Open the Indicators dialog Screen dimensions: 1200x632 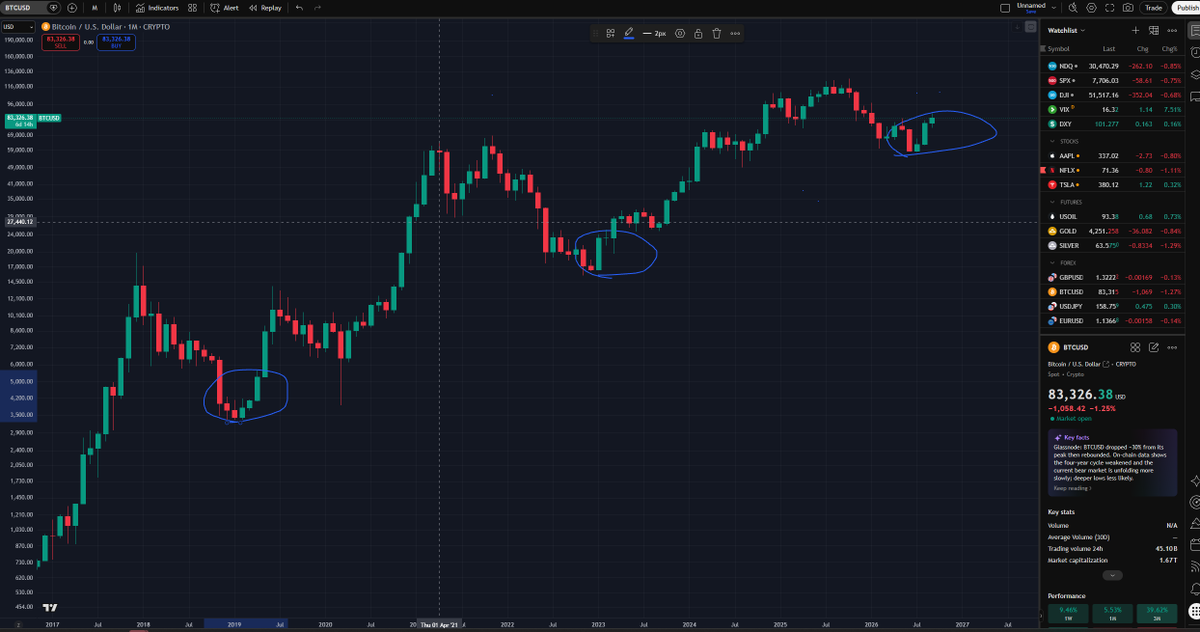point(157,7)
